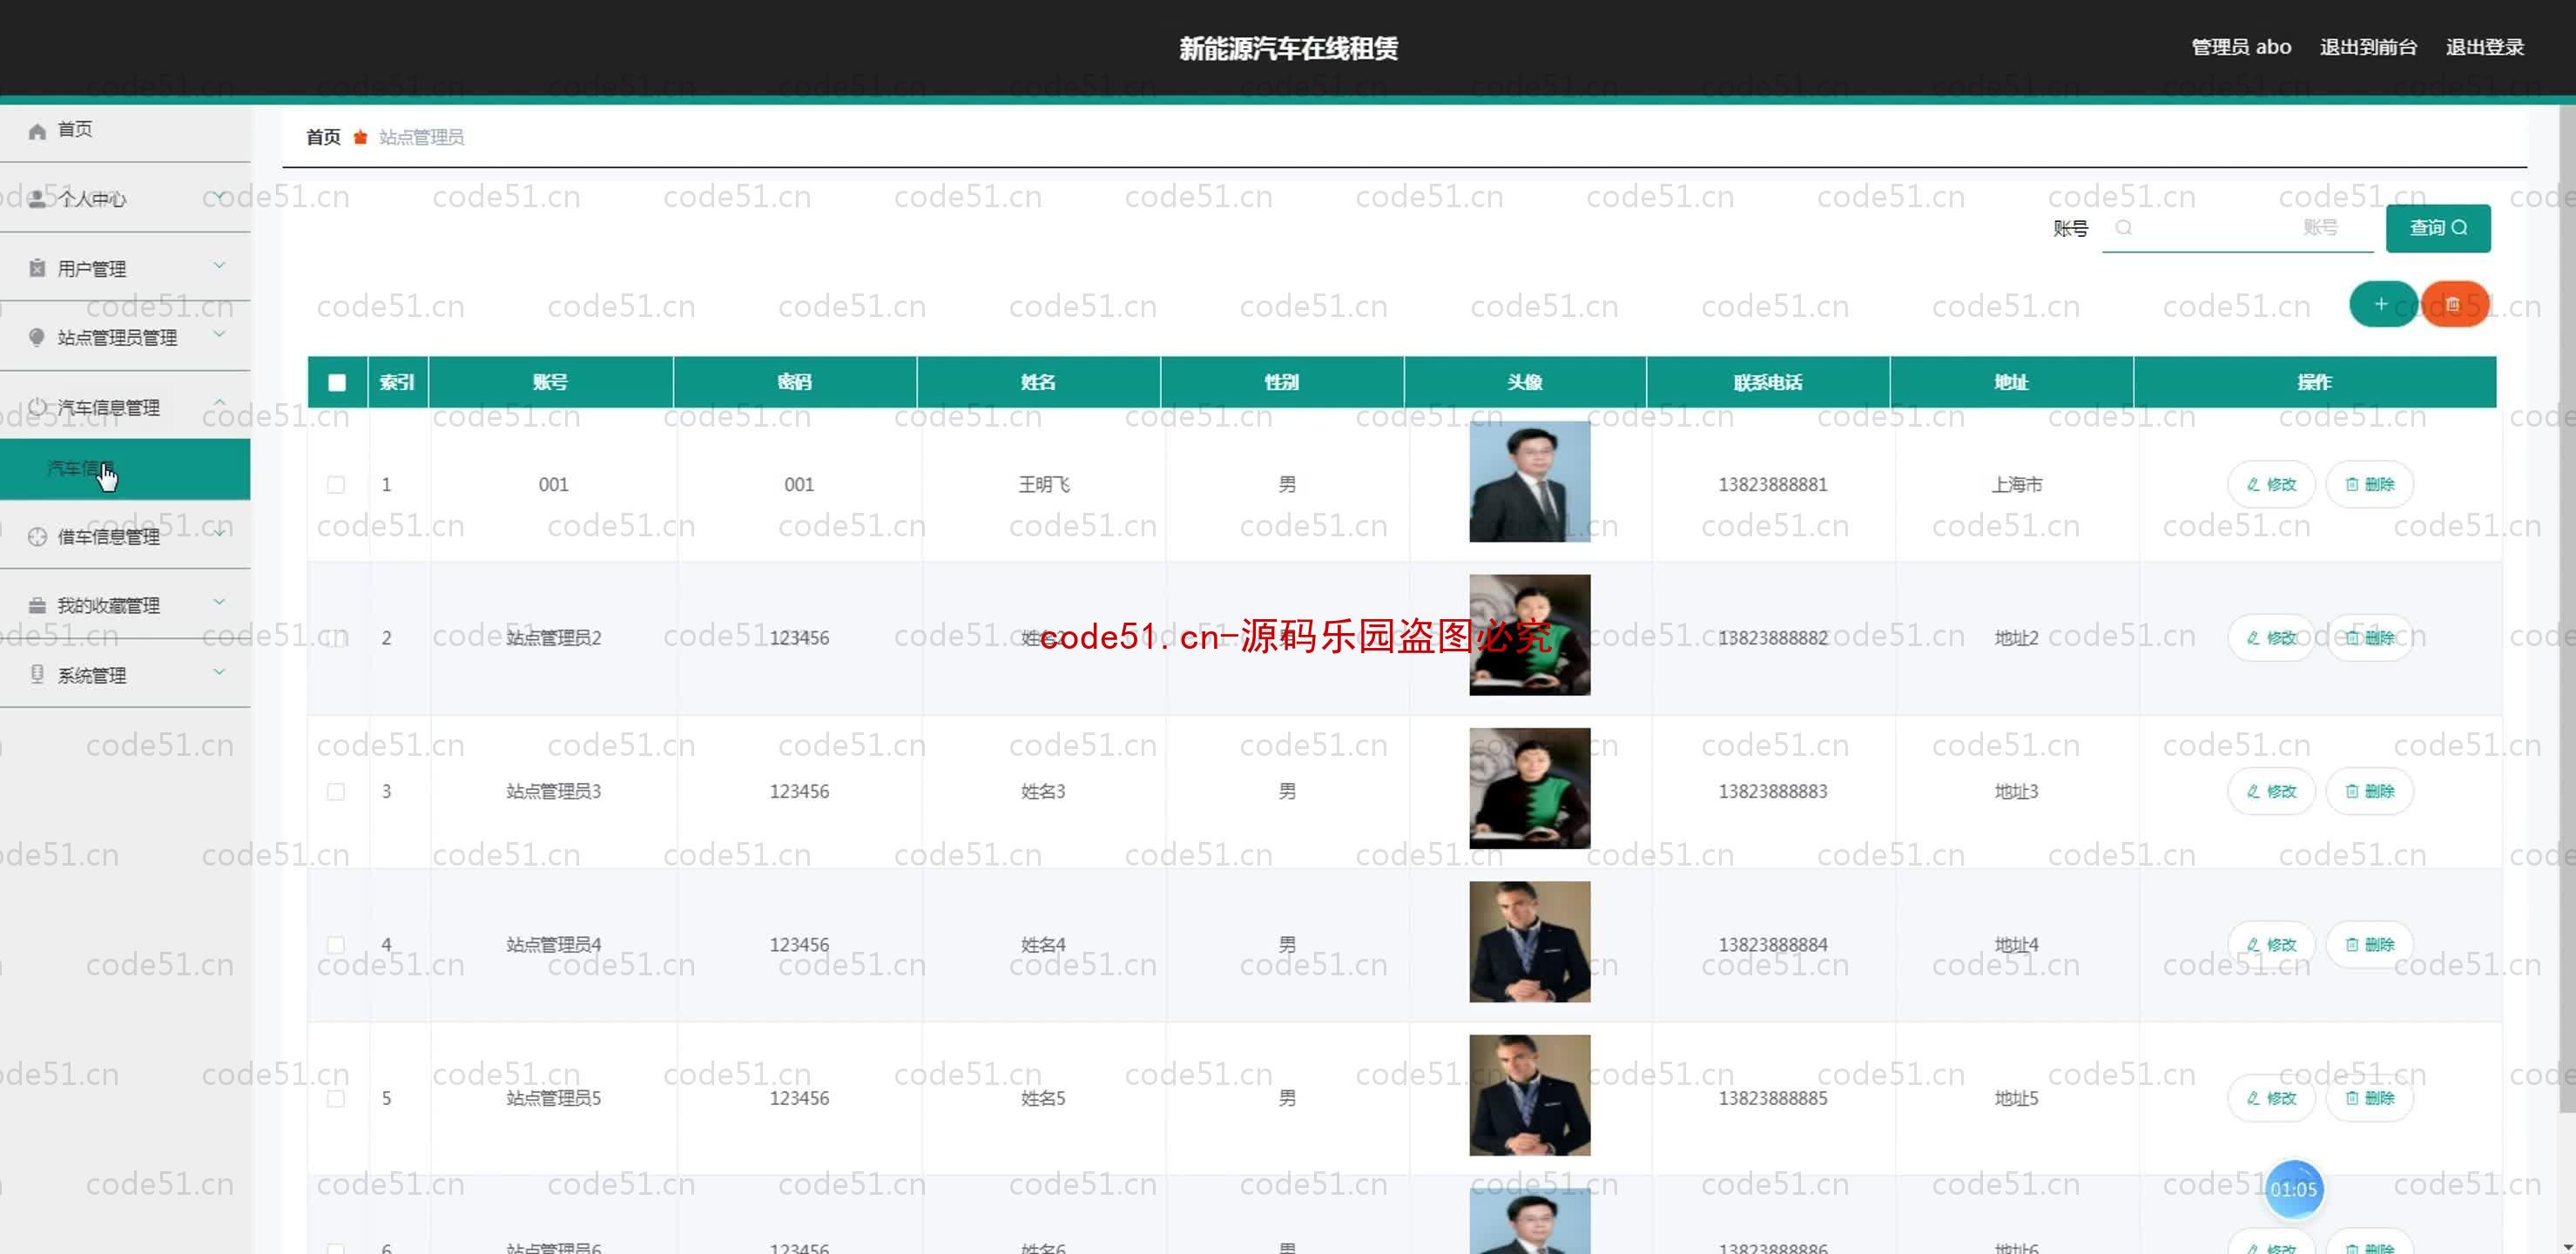This screenshot has height=1254, width=2576.
Task: Click 退出登录 link
Action: 2484,47
